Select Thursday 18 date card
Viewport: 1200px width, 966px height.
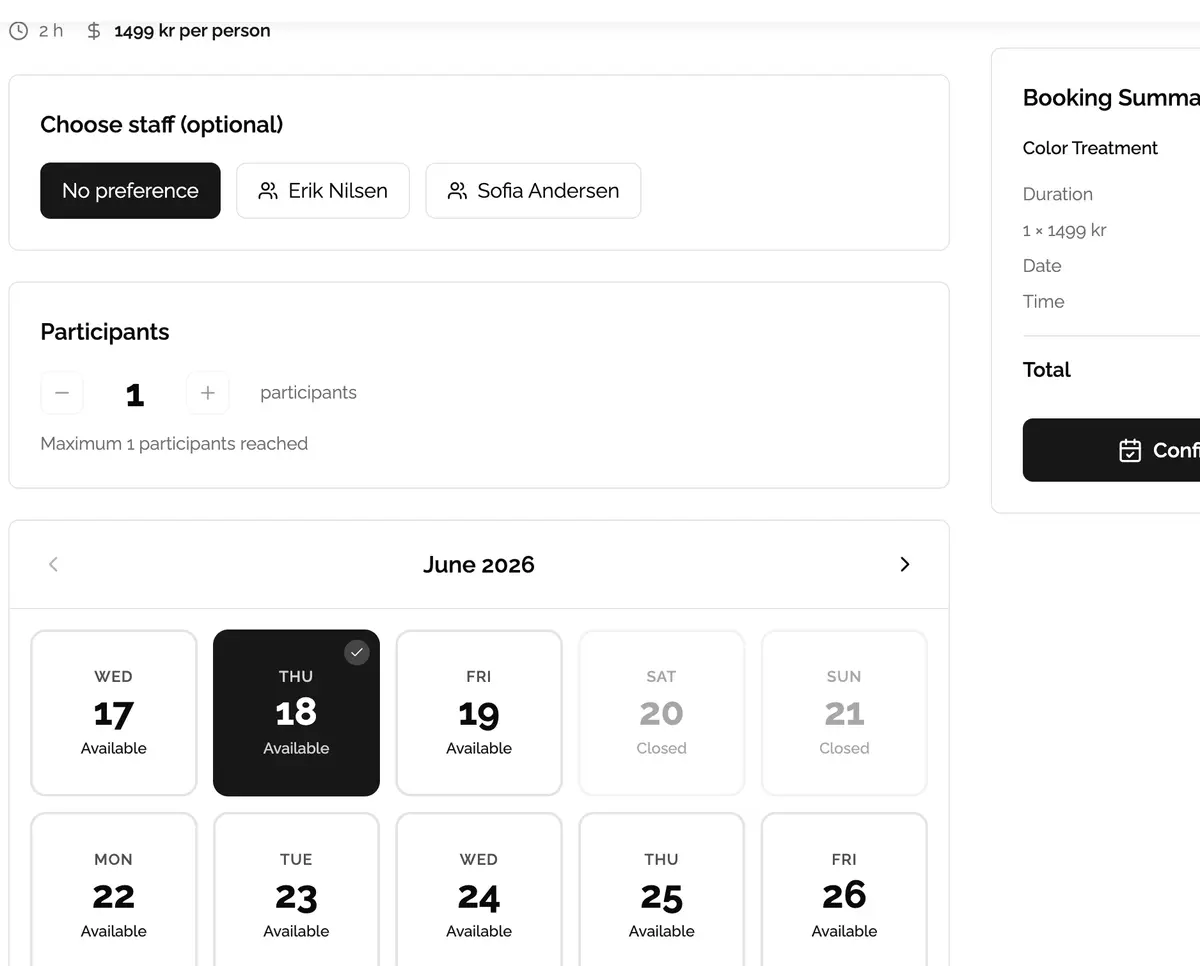coord(296,713)
